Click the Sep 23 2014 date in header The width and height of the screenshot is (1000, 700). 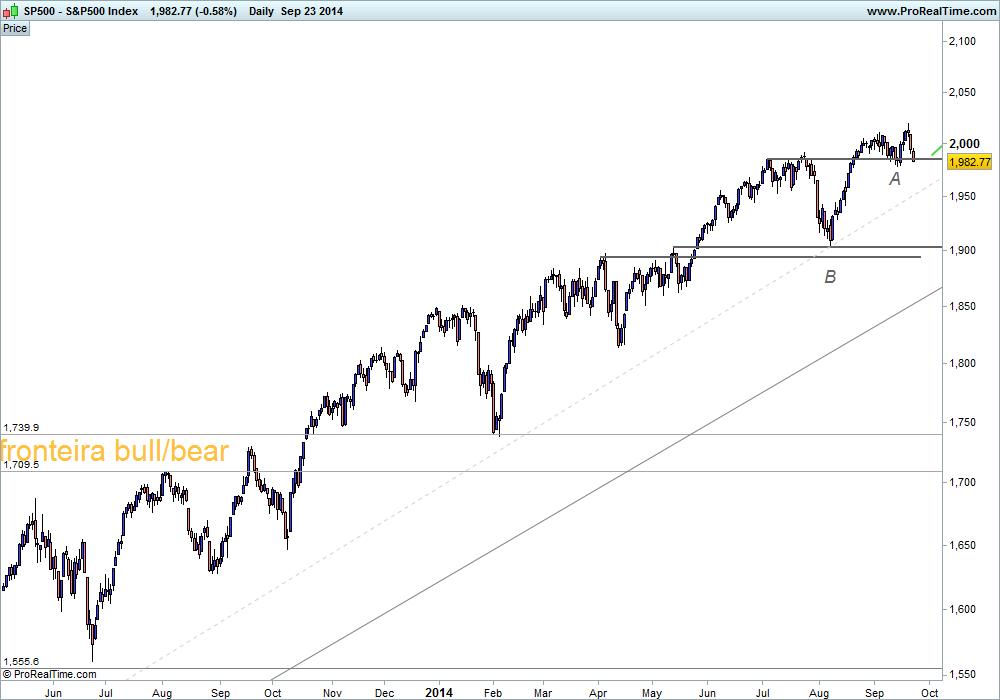(312, 11)
